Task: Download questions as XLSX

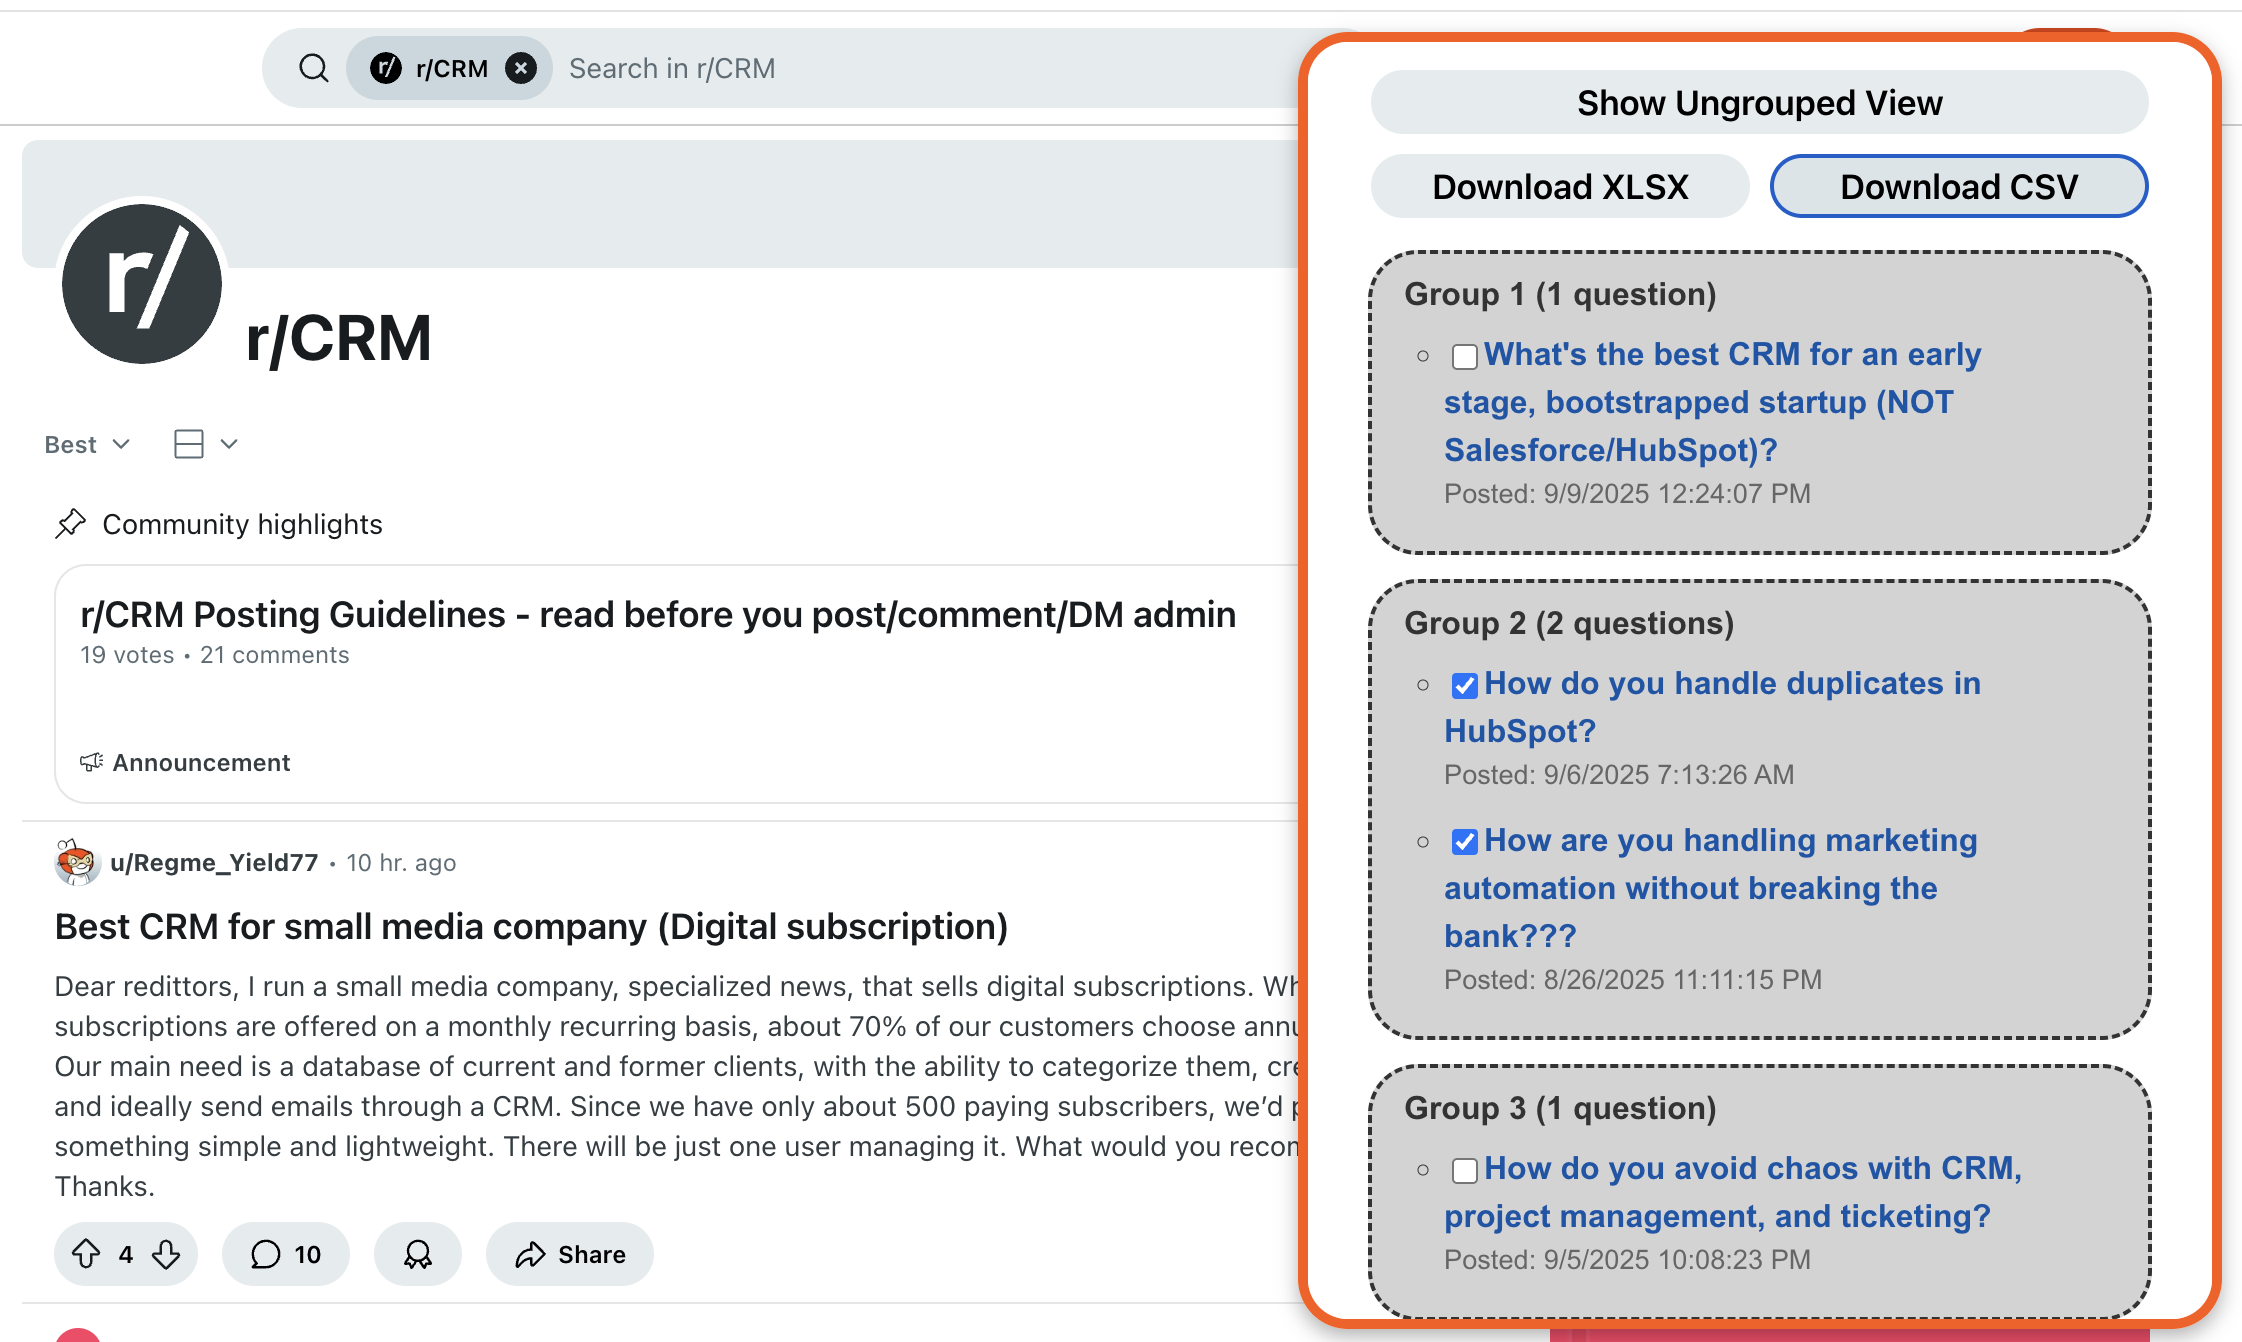Action: coord(1560,187)
